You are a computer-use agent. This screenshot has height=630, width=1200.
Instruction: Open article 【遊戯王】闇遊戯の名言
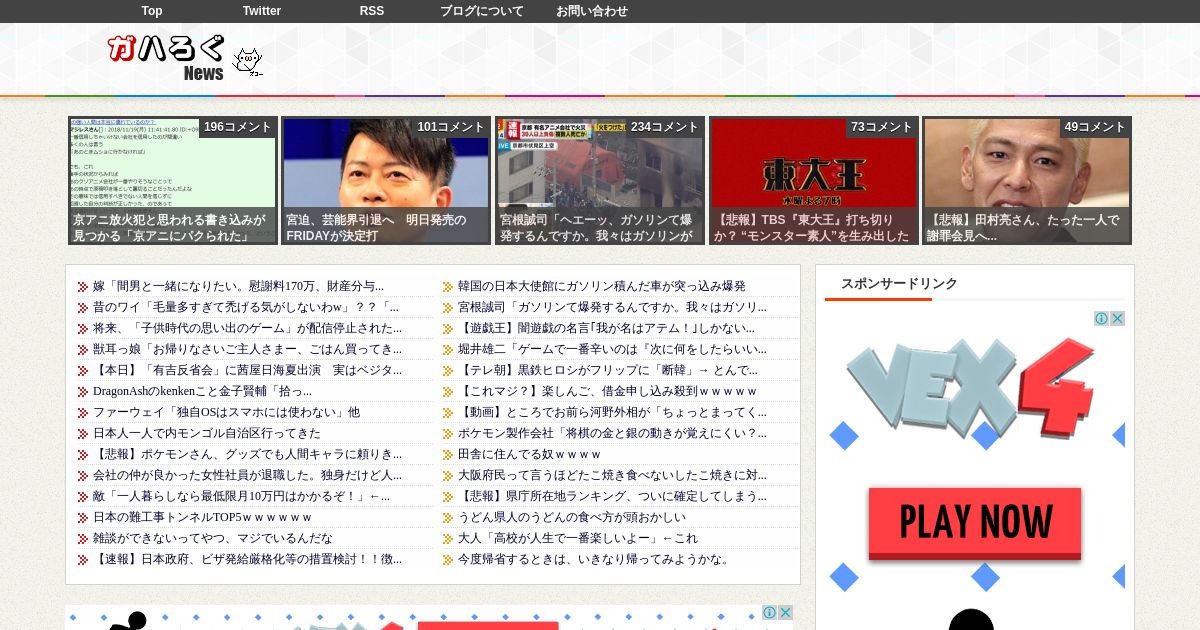coord(606,328)
